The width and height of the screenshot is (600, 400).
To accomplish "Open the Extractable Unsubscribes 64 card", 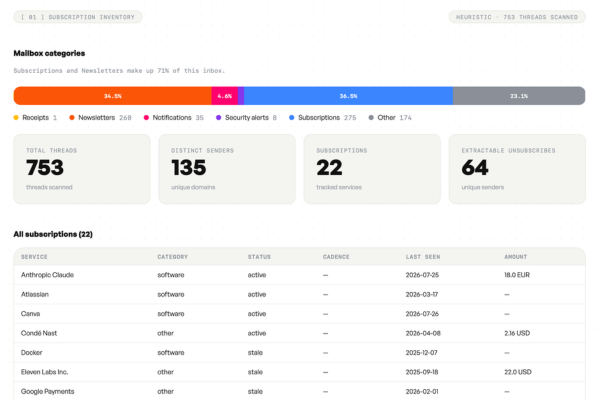I will 517,169.
